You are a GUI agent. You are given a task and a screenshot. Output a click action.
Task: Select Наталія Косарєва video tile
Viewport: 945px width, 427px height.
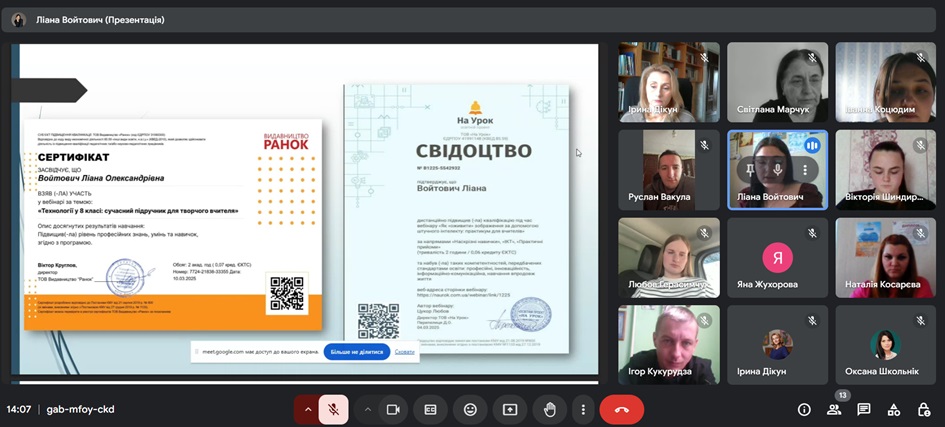(885, 258)
